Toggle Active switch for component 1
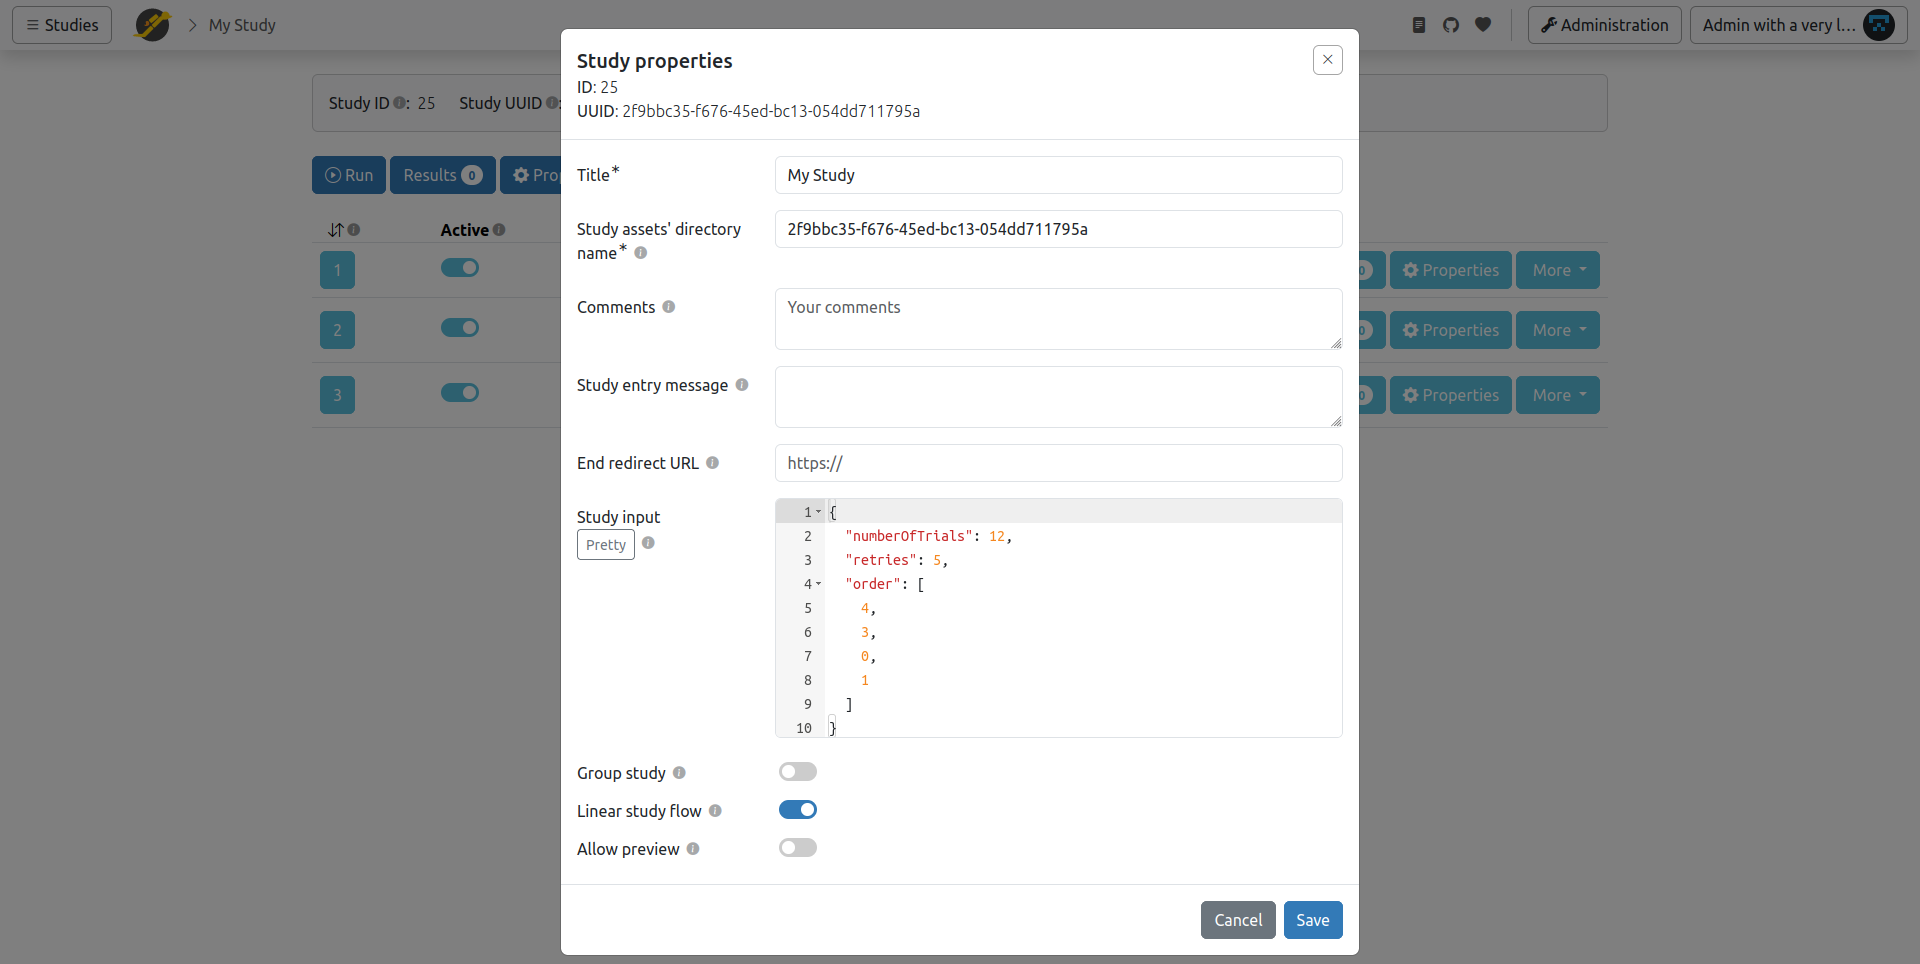This screenshot has width=1920, height=964. [x=460, y=268]
